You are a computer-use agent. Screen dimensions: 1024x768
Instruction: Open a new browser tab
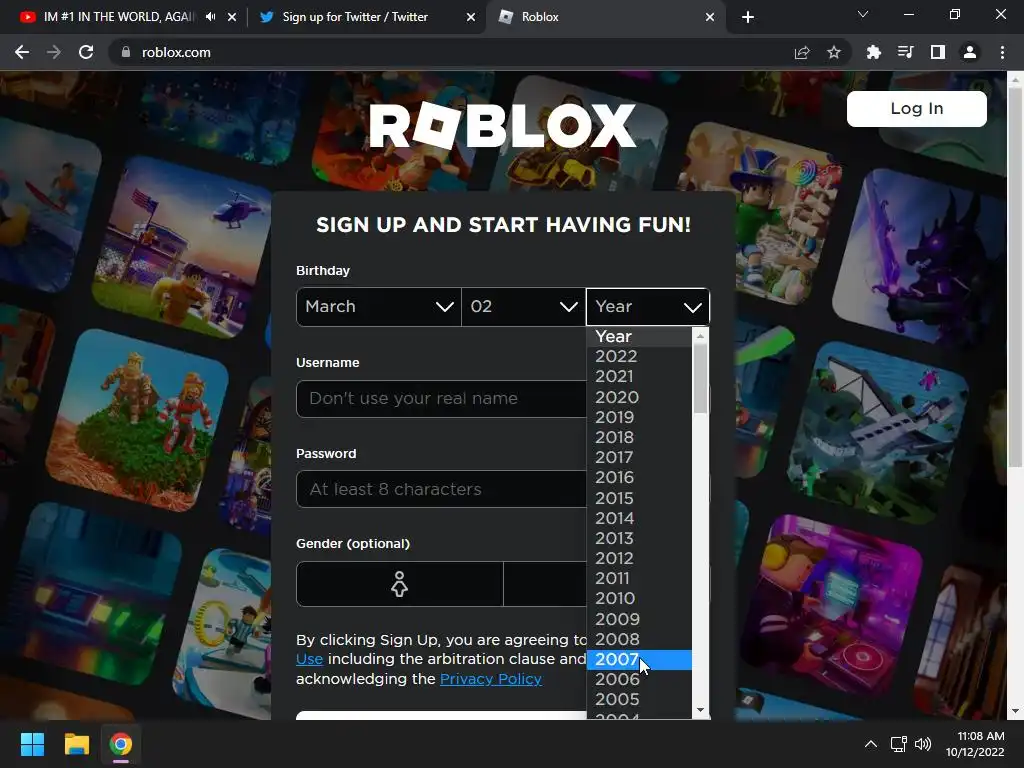click(x=748, y=18)
